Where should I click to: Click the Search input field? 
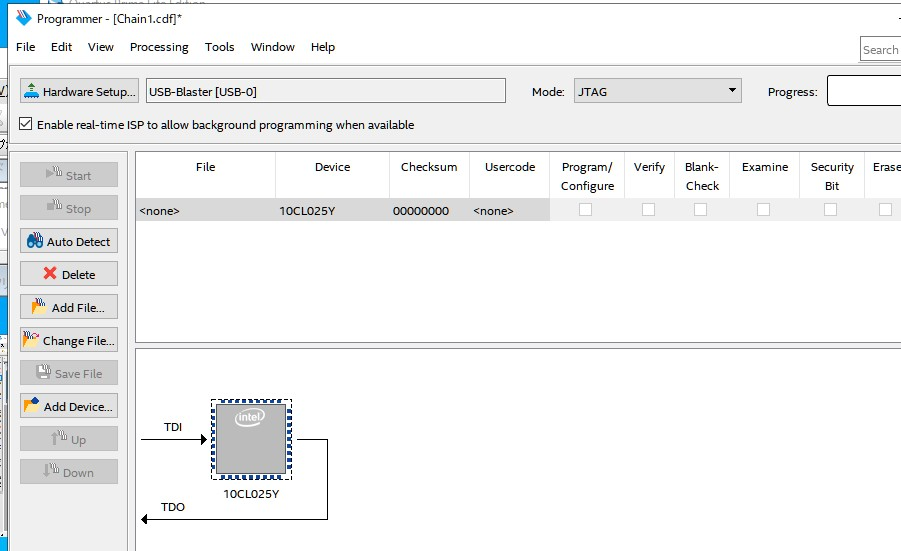(880, 49)
